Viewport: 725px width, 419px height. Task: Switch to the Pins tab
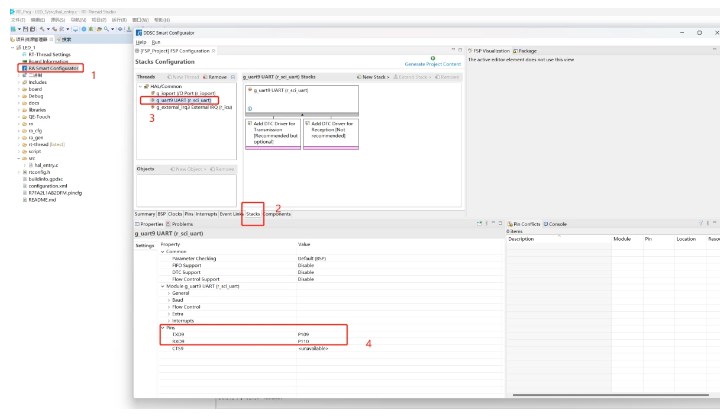pyautogui.click(x=189, y=214)
